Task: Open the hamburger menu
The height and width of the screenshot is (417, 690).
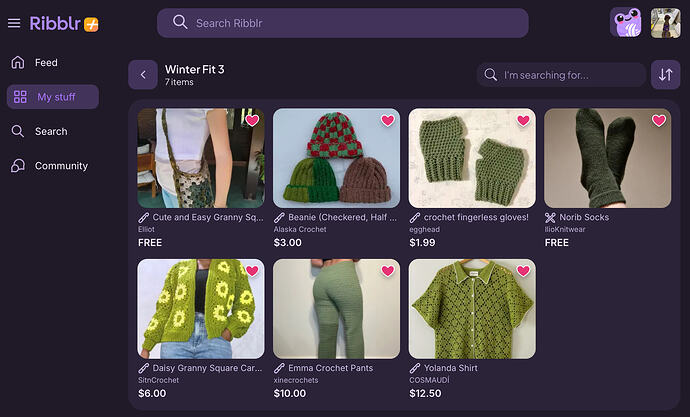Action: (x=14, y=23)
